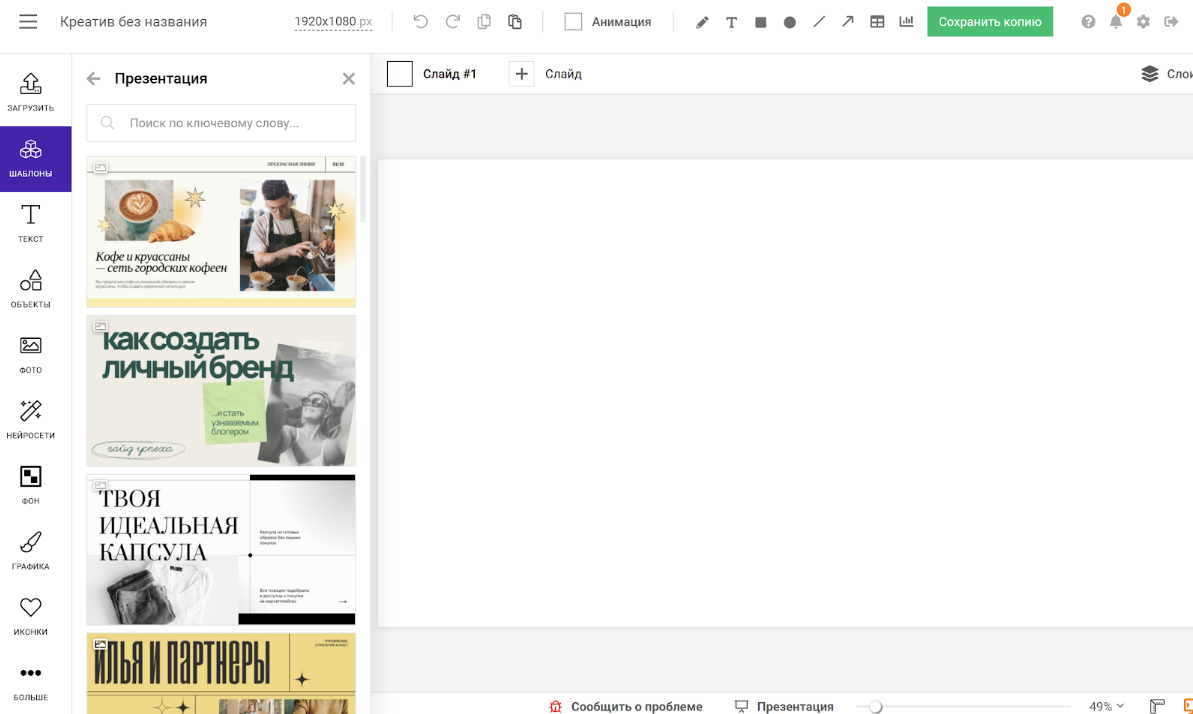Insert a chart from toolbar

906,22
